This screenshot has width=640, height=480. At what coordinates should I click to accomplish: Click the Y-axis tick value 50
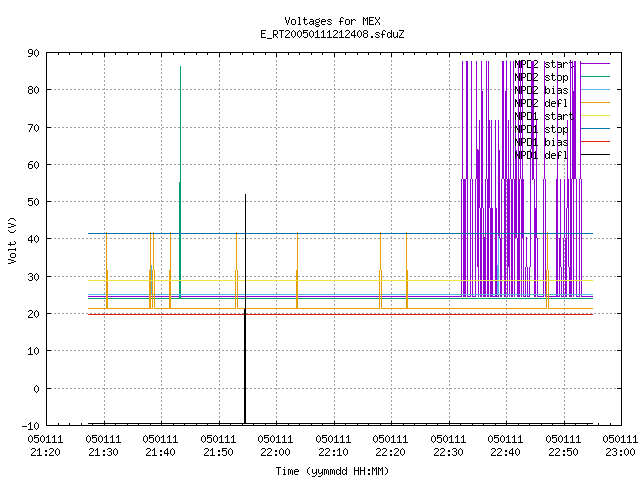click(x=34, y=202)
